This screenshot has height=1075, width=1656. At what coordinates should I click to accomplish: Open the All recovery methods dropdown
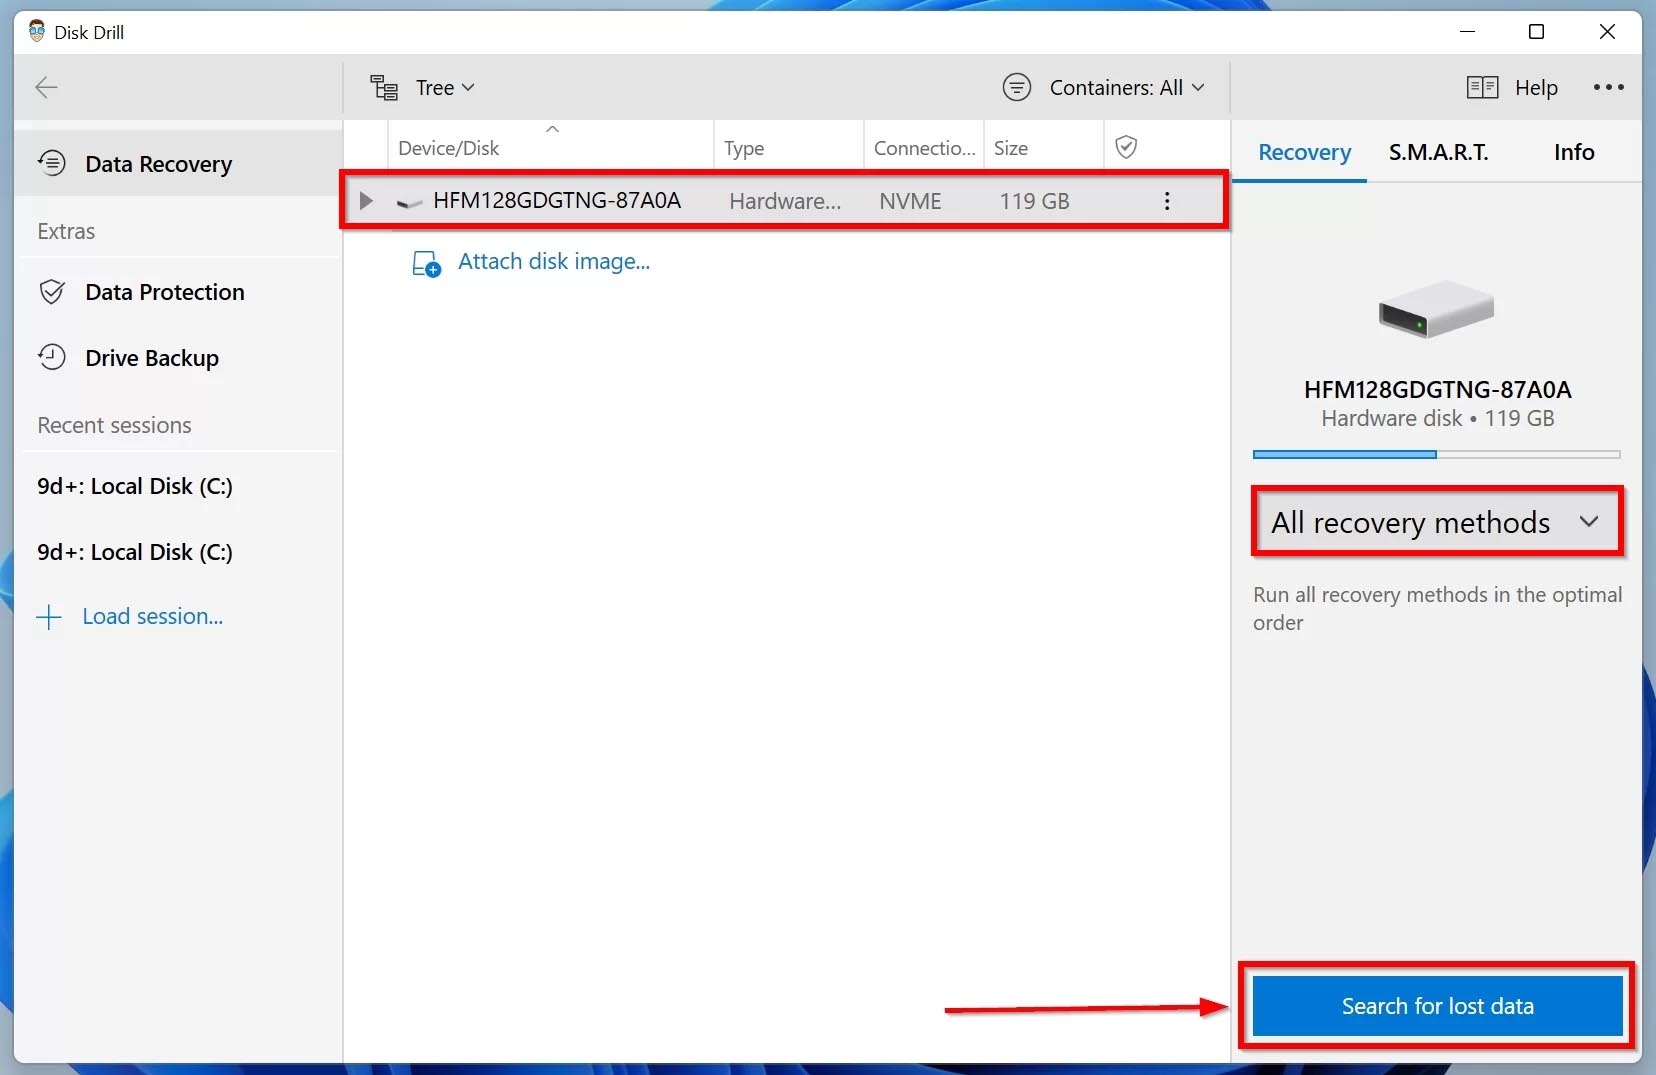coord(1436,522)
